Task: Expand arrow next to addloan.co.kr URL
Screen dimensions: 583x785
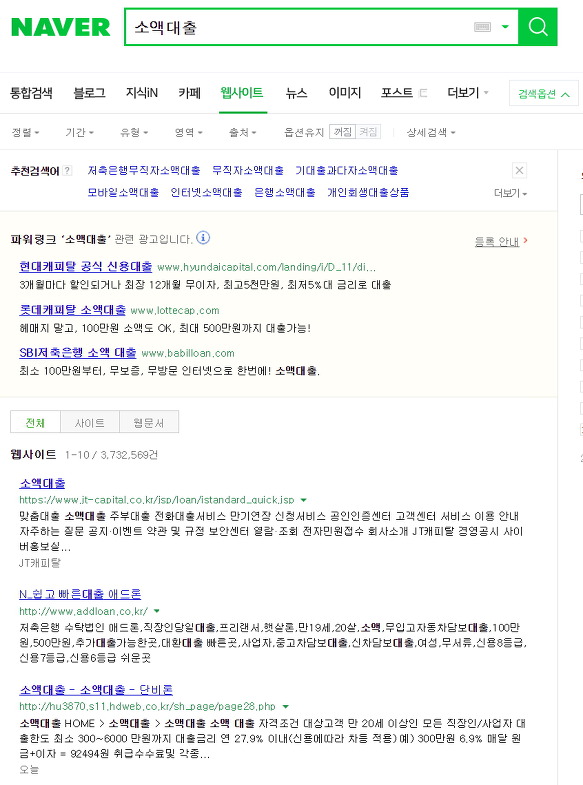Action: tap(157, 611)
